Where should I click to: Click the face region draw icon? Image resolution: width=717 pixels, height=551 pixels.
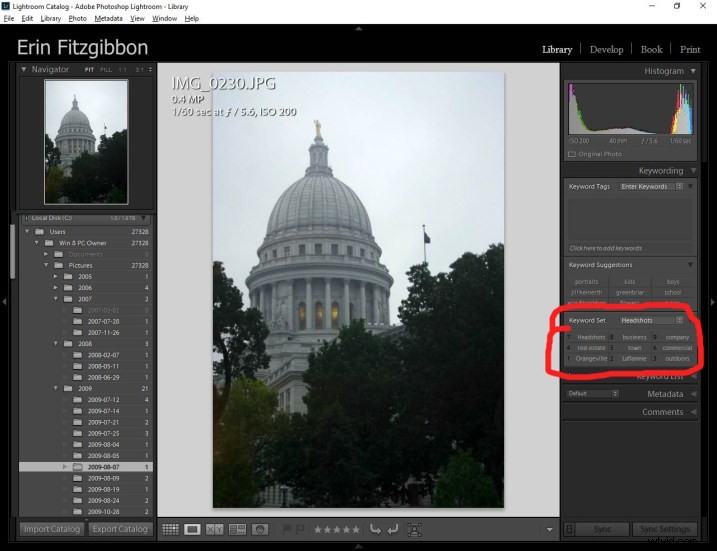pos(414,530)
